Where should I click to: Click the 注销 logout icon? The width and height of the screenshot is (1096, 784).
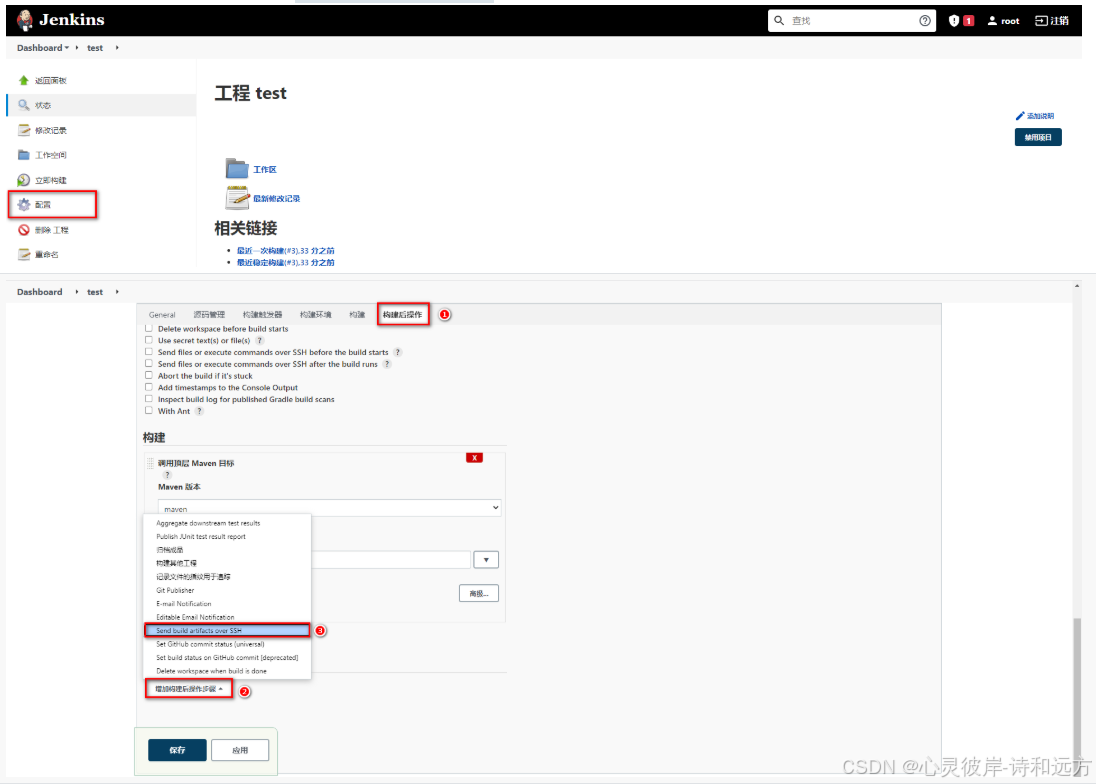click(1041, 21)
